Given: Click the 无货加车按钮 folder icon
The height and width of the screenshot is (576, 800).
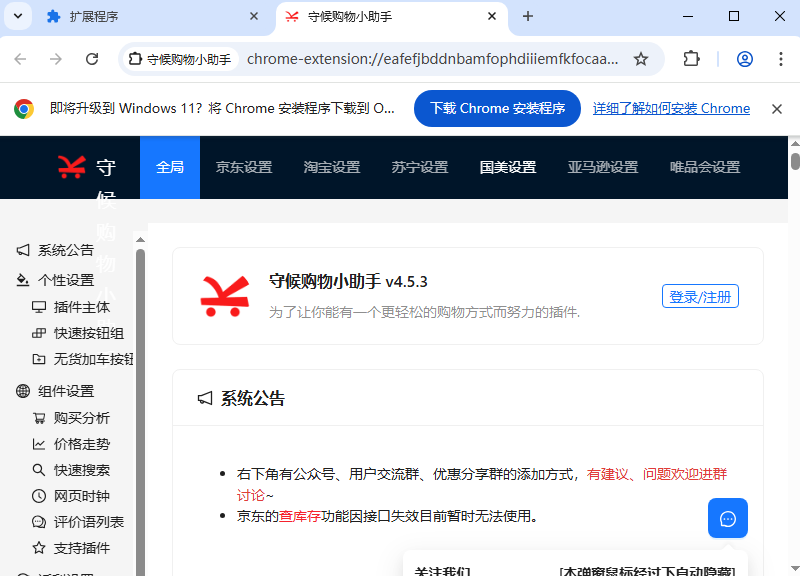Looking at the screenshot, I should (x=39, y=359).
